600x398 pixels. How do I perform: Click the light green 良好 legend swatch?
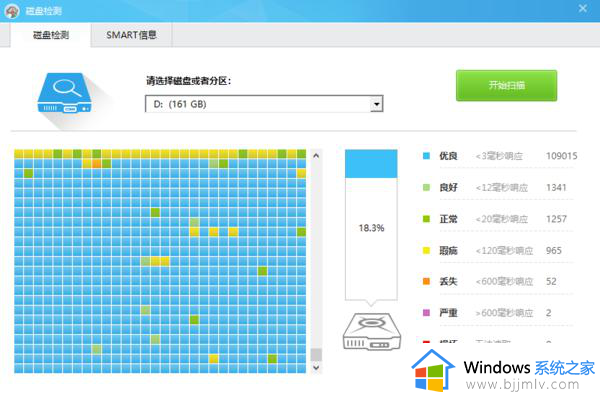click(426, 187)
